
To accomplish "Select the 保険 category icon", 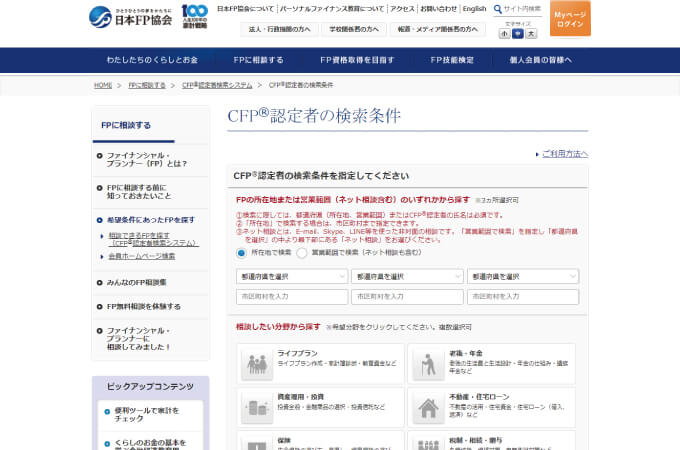I will (x=257, y=443).
